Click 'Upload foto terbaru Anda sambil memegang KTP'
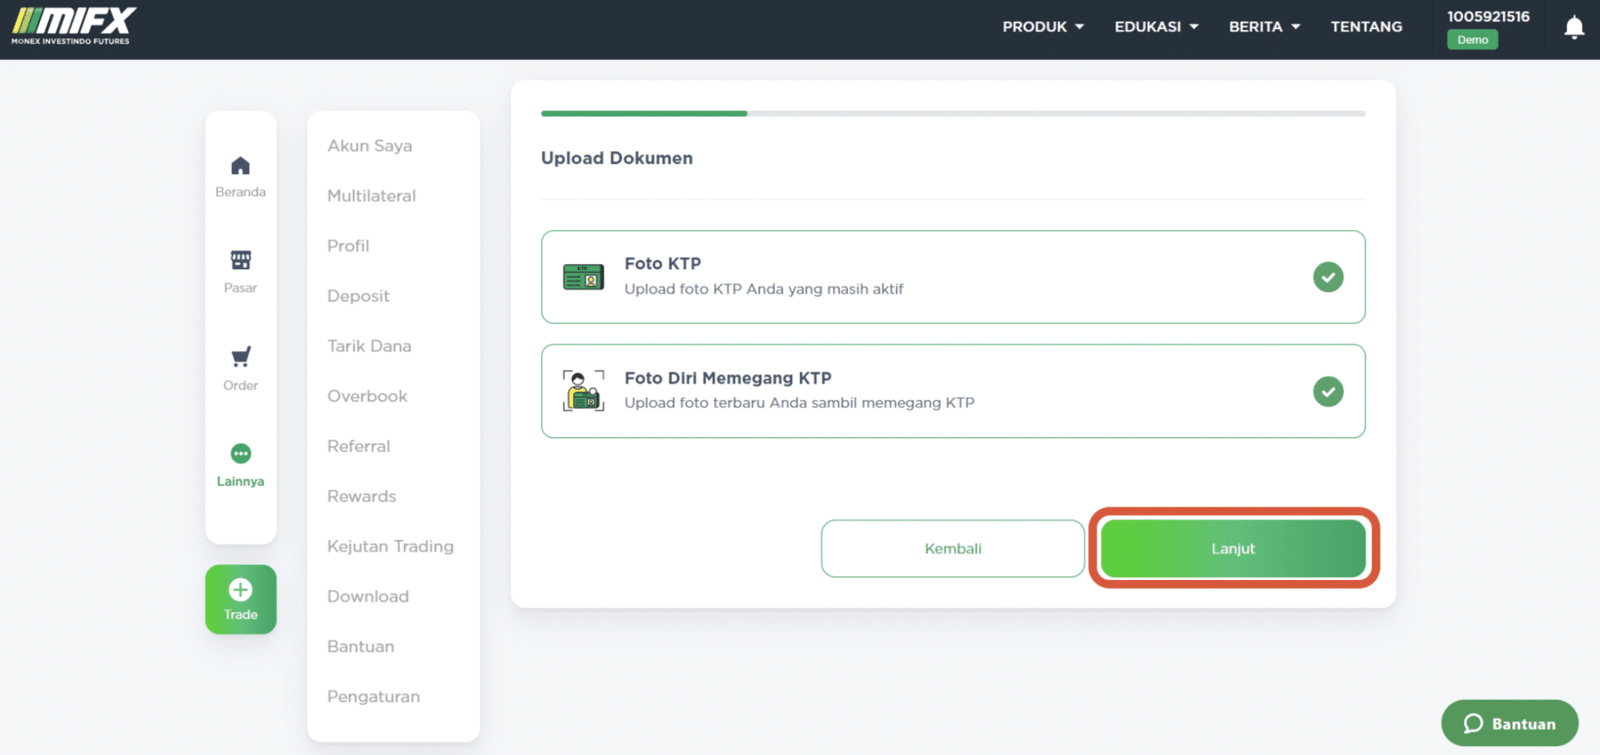The height and width of the screenshot is (755, 1600). 800,403
